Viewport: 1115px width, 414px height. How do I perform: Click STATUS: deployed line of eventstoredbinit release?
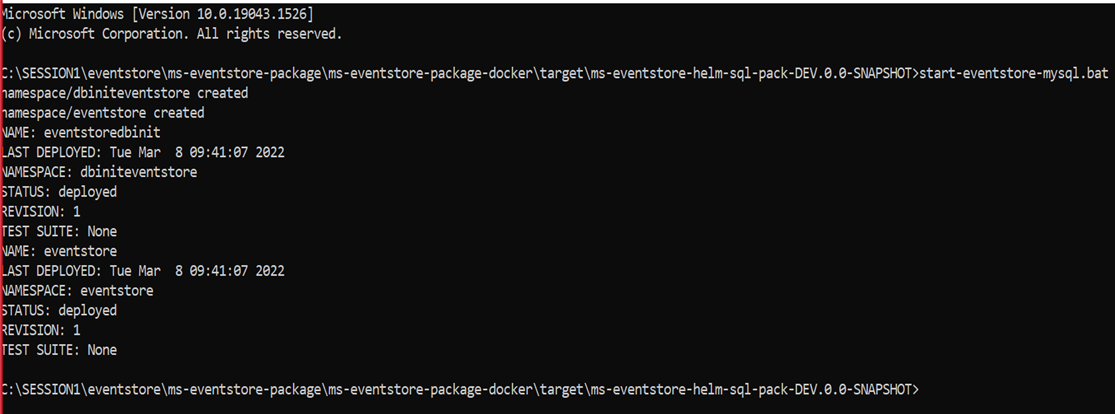[59, 192]
